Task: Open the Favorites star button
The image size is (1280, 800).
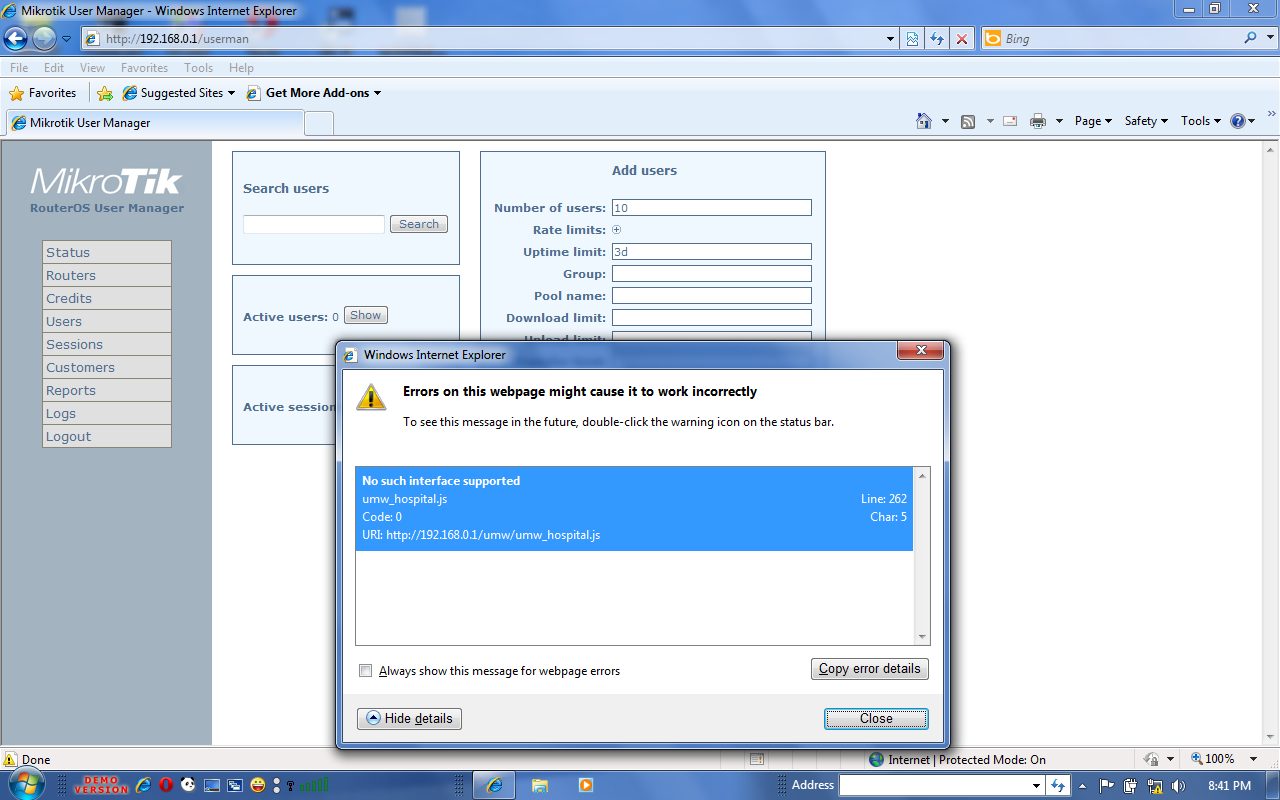Action: [43, 93]
